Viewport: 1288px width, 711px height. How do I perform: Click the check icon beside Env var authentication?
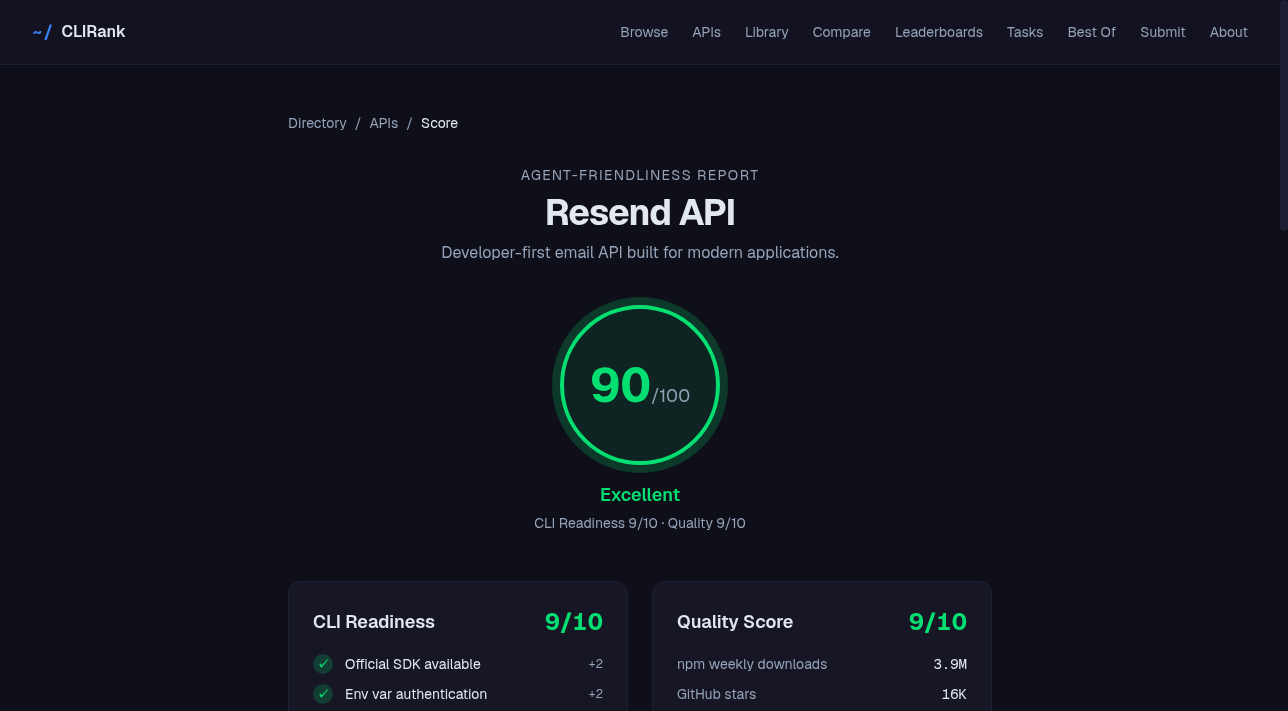(323, 694)
